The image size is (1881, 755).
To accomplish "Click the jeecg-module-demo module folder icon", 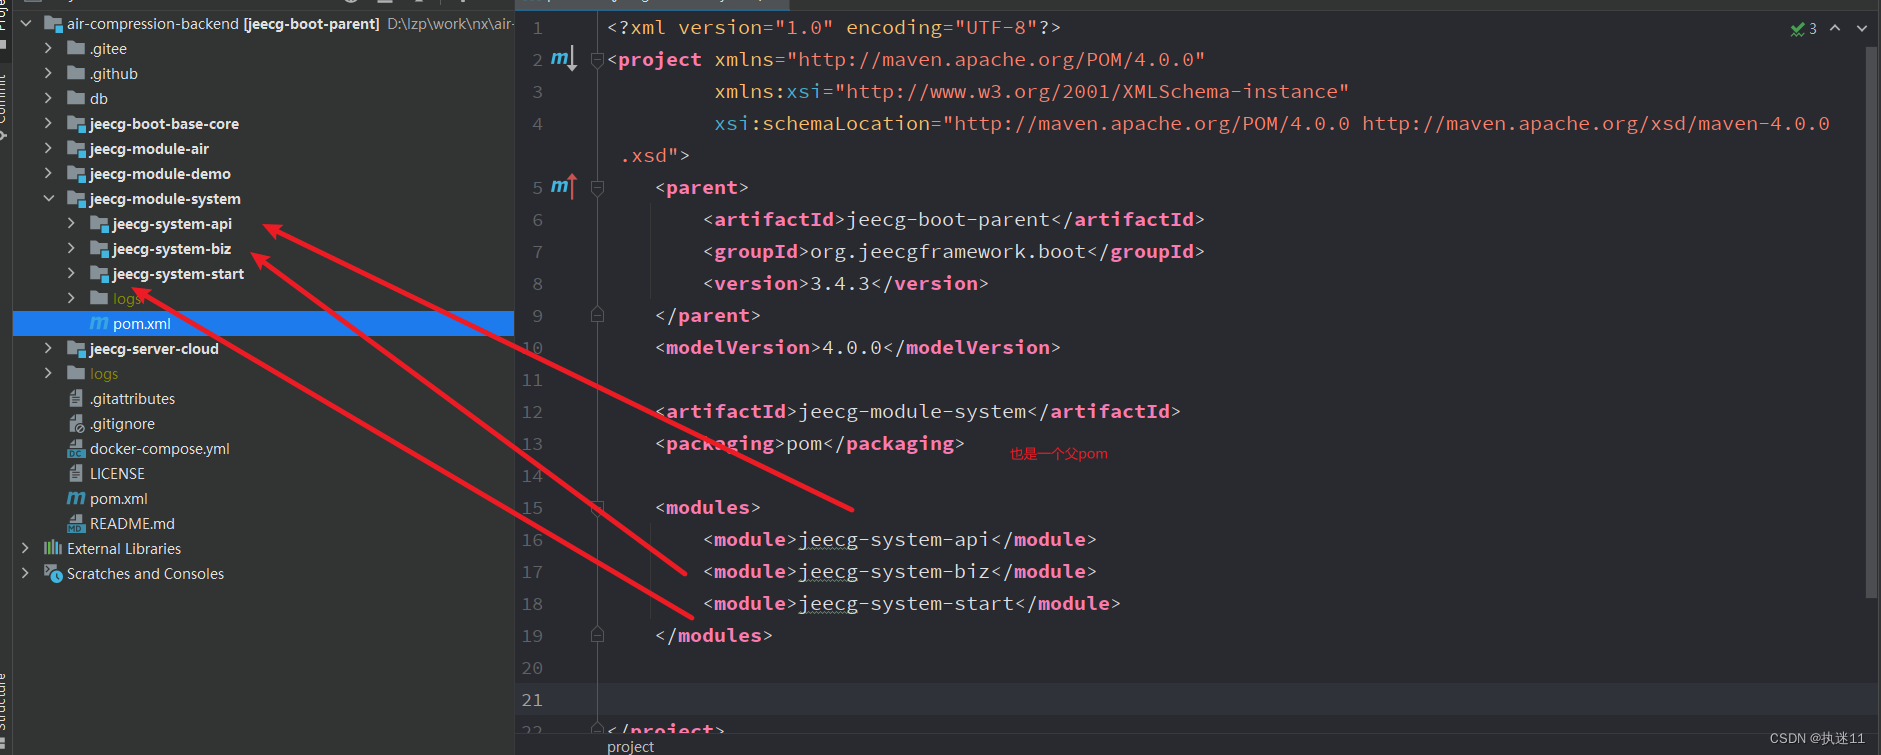I will pos(76,173).
